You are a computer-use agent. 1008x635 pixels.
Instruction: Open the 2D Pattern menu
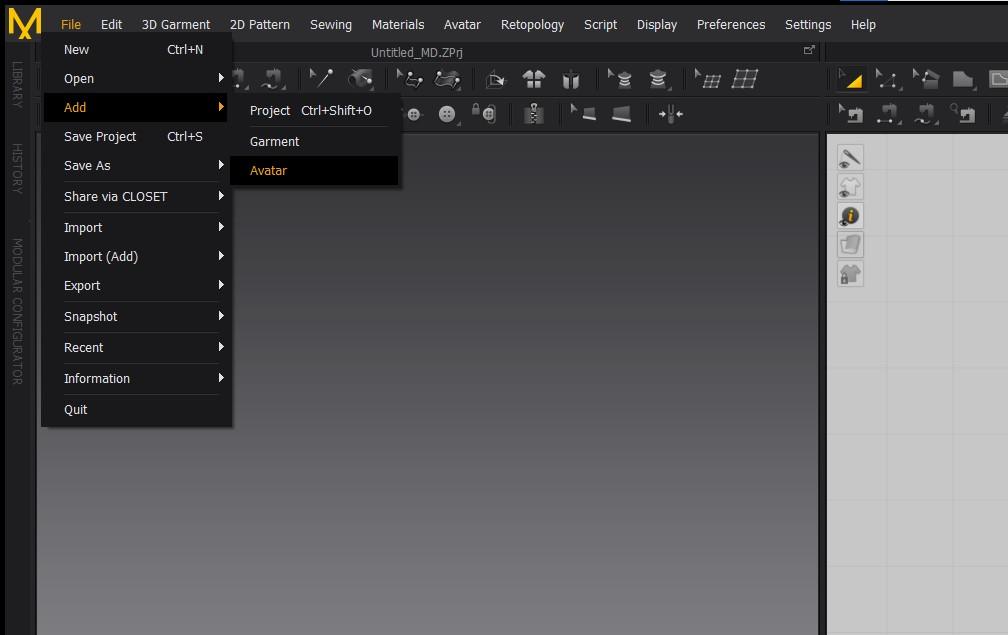pos(260,24)
